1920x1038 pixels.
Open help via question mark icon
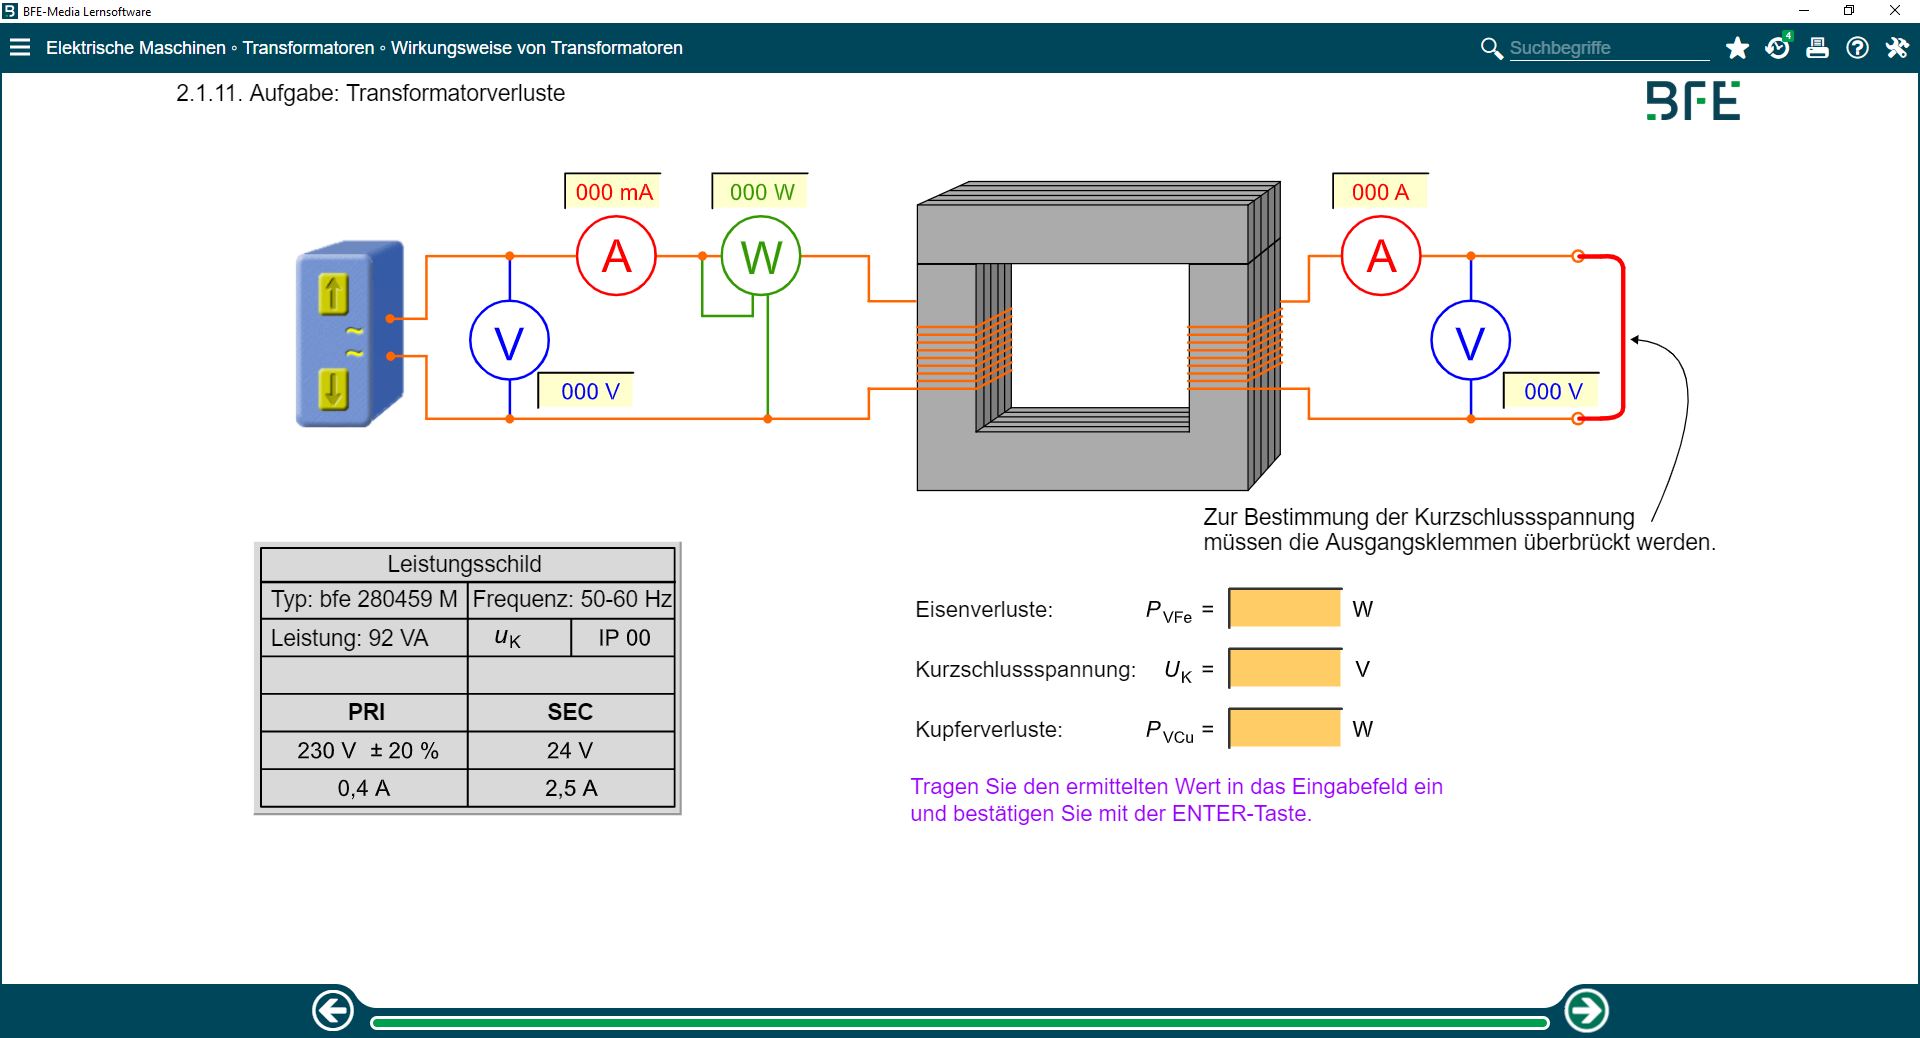1857,48
